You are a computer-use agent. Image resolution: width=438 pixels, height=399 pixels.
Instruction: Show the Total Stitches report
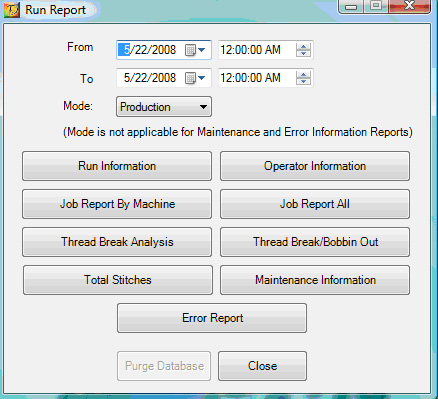pos(118,280)
